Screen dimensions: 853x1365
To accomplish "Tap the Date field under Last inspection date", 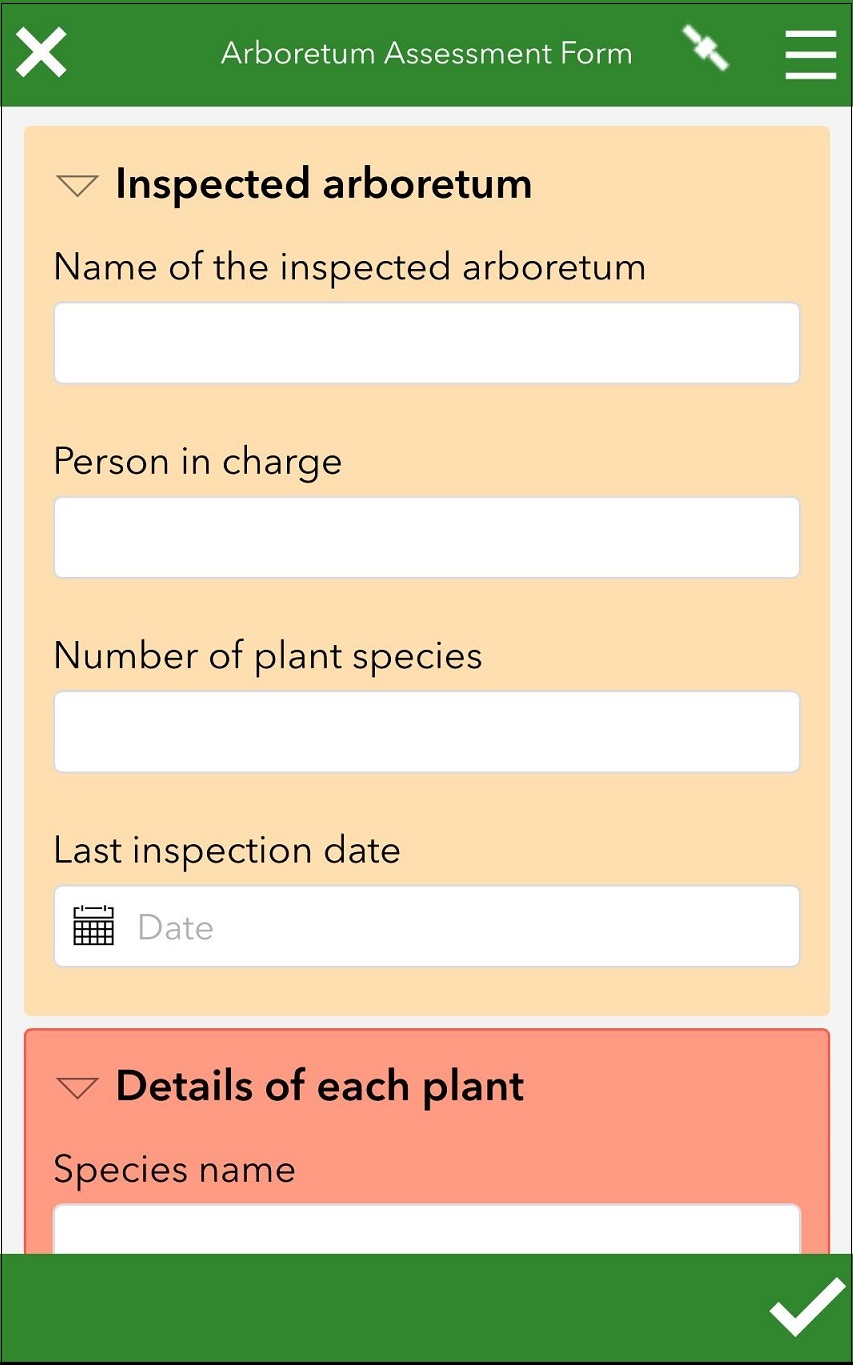I will (x=426, y=926).
